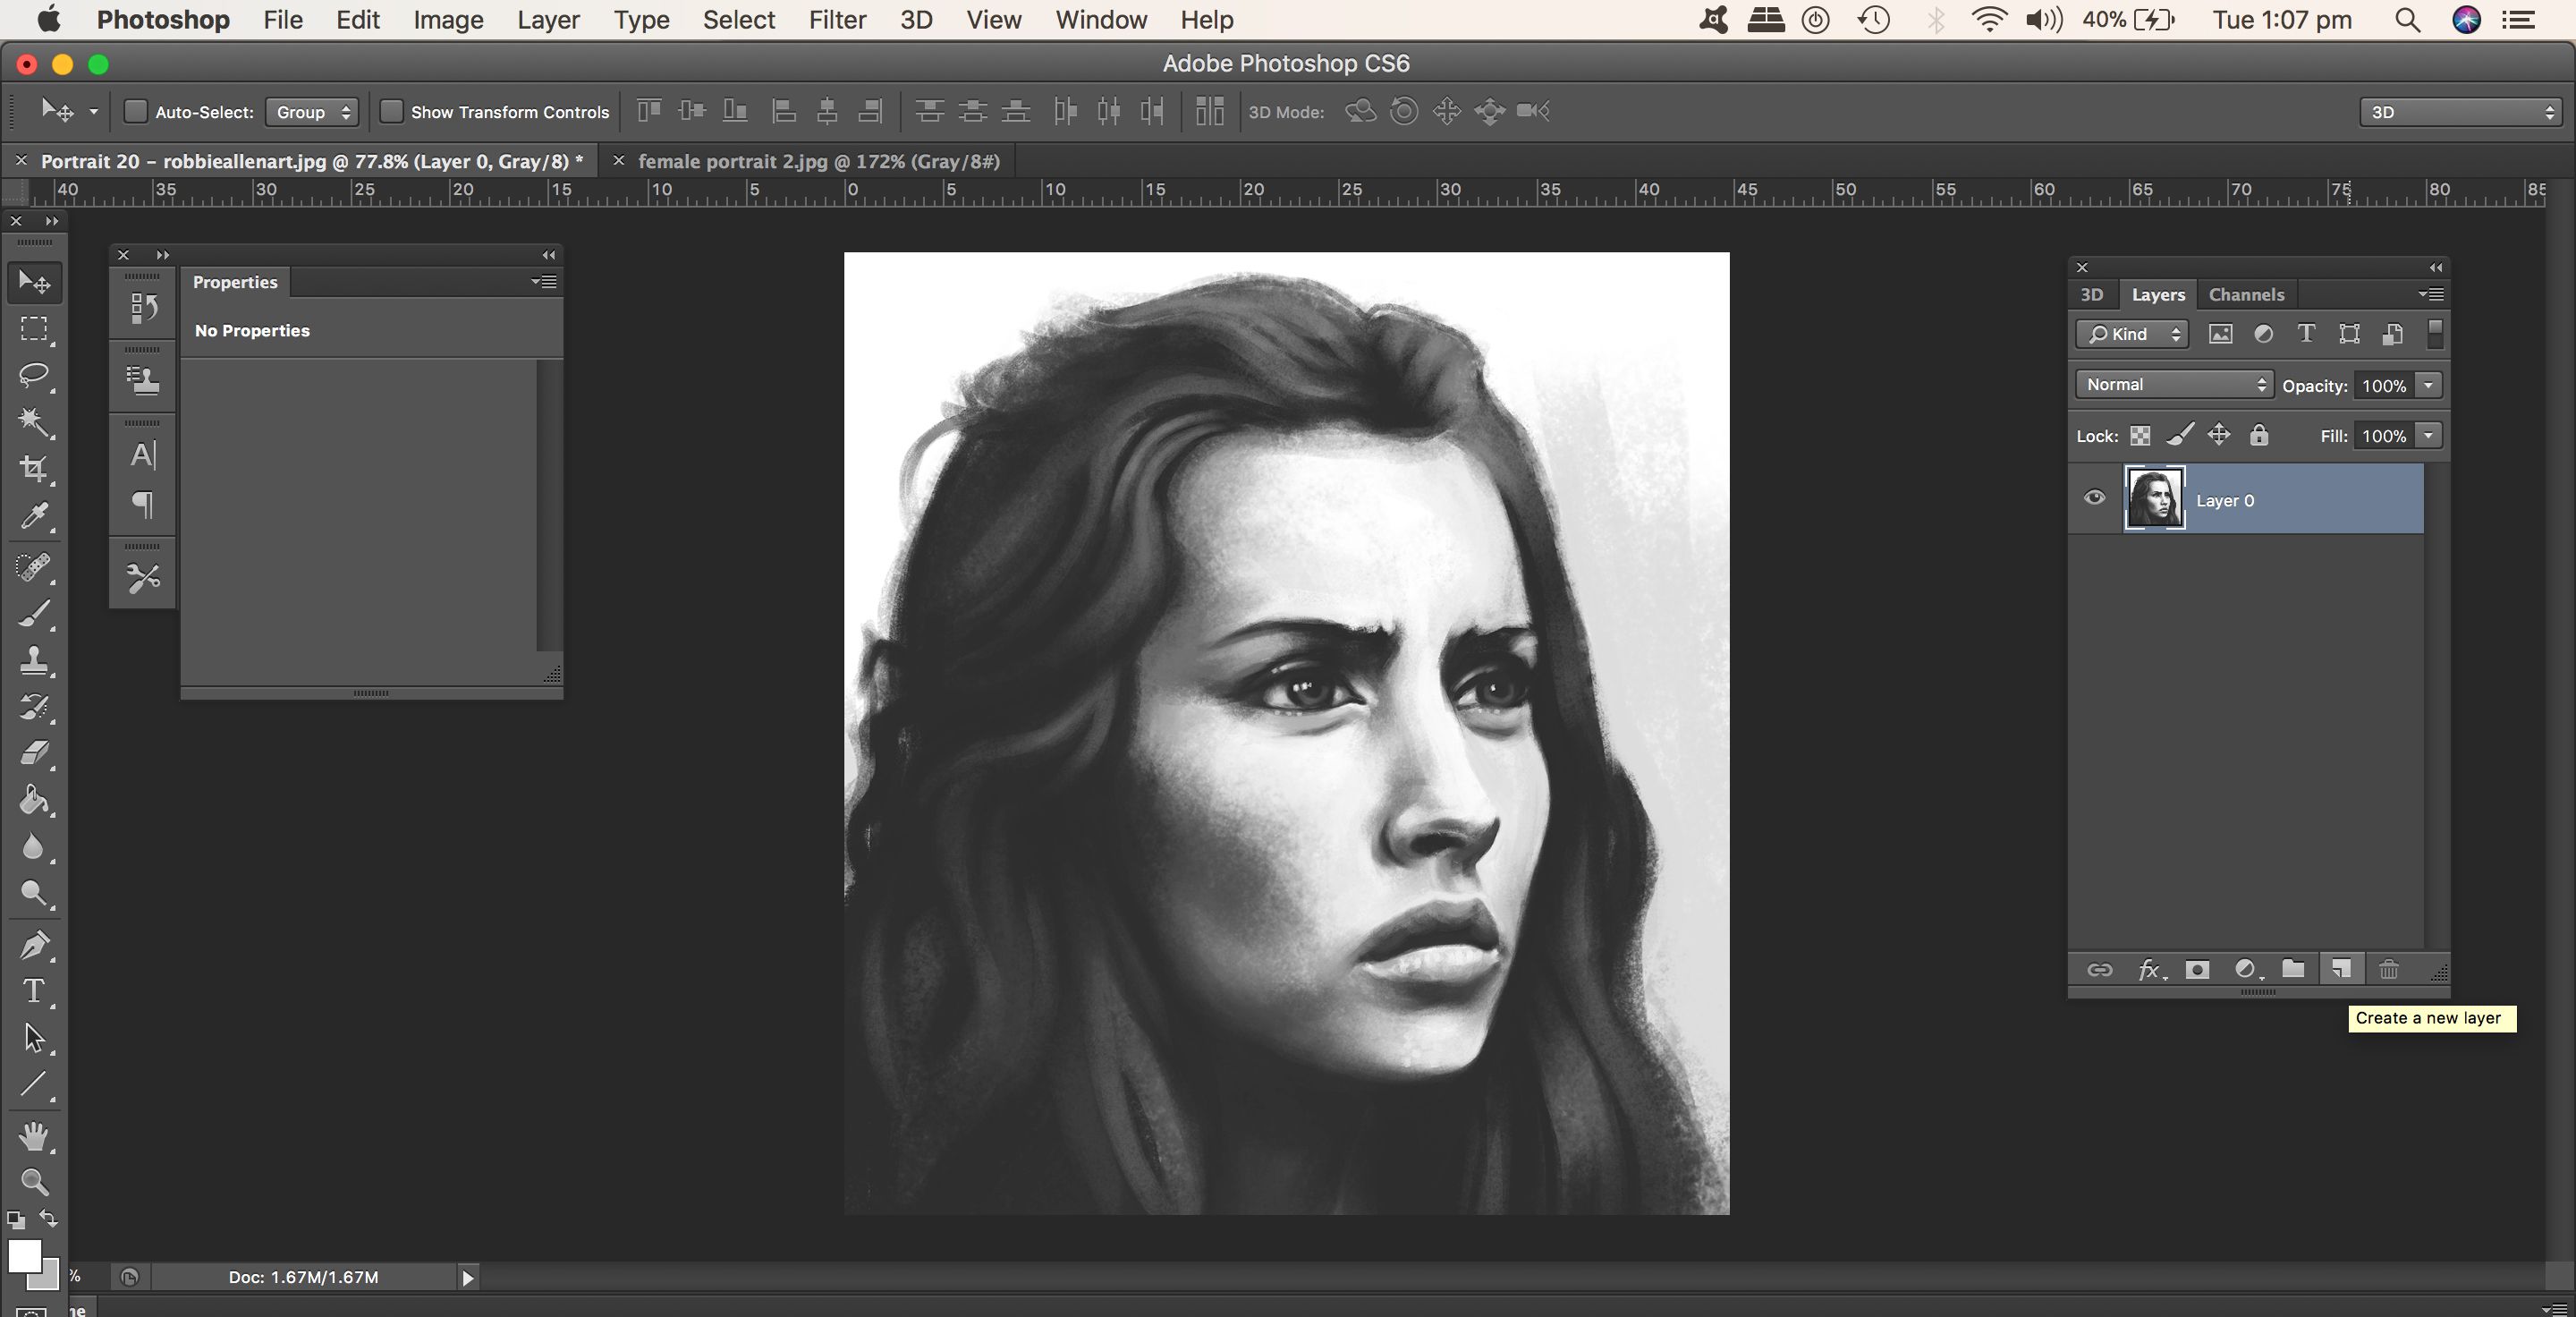2576x1317 pixels.
Task: Switch to the 3D panel tab
Action: tap(2092, 295)
